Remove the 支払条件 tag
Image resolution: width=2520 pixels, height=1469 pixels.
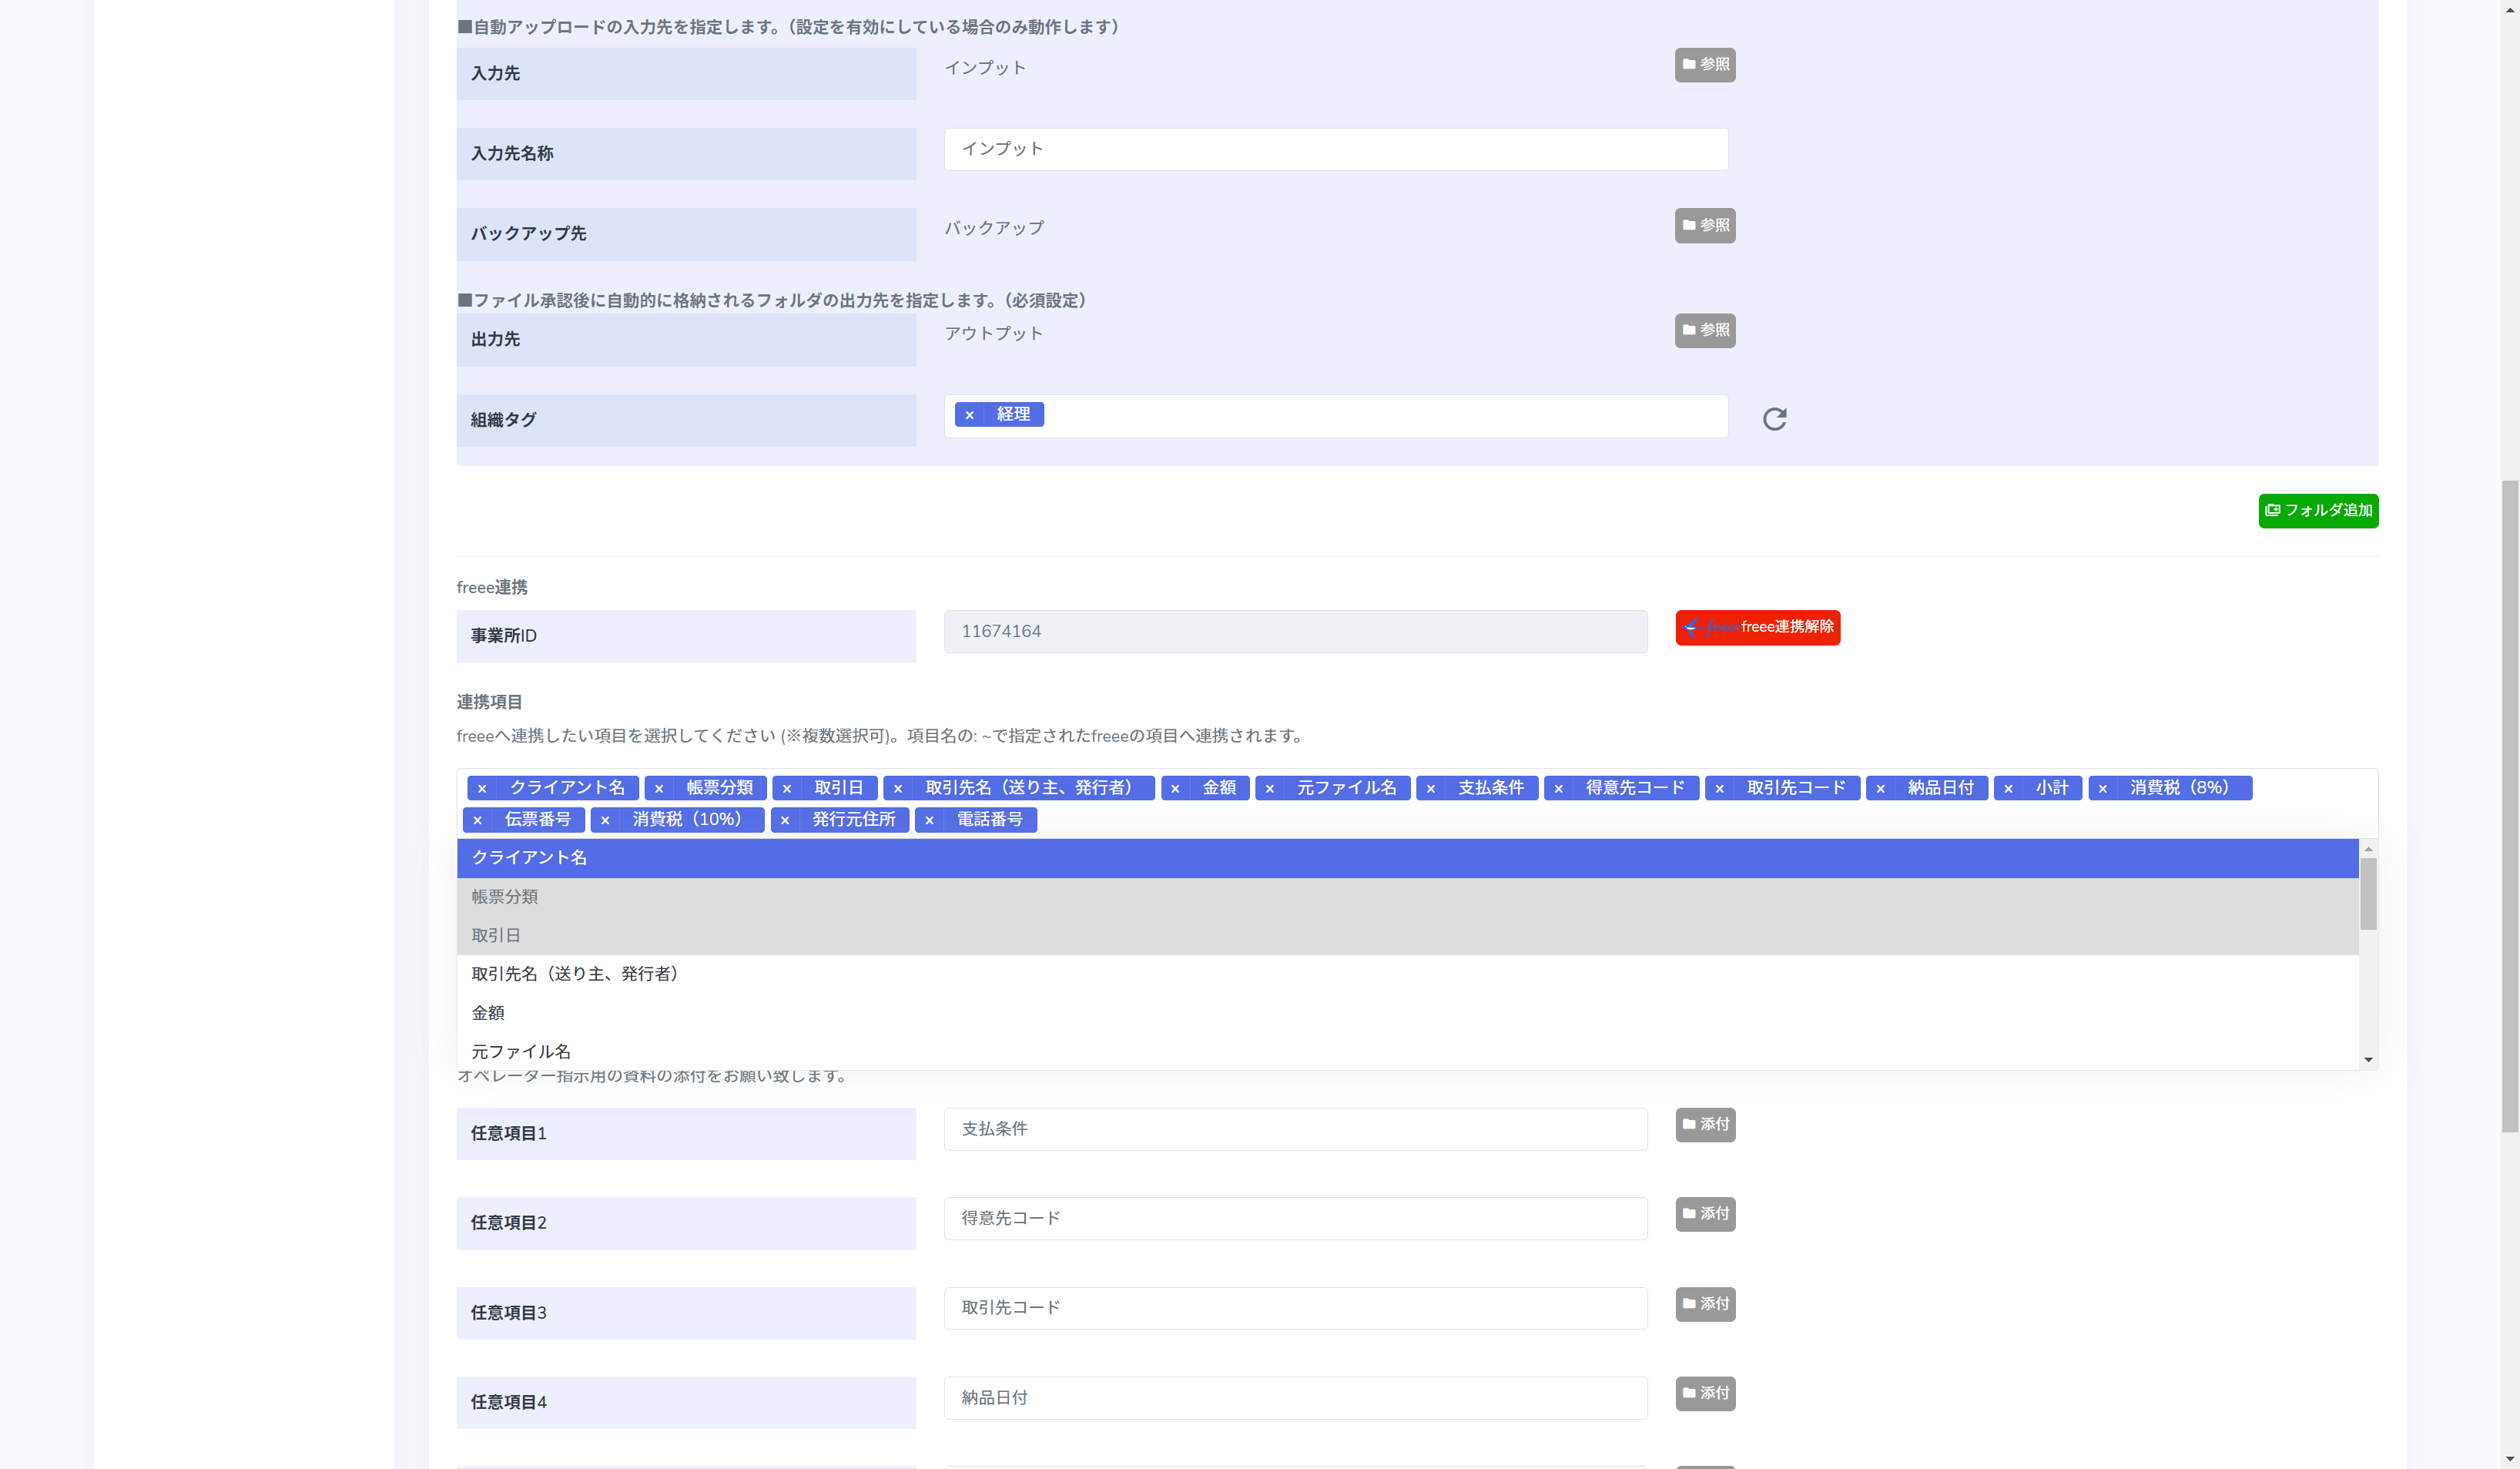pyautogui.click(x=1431, y=789)
